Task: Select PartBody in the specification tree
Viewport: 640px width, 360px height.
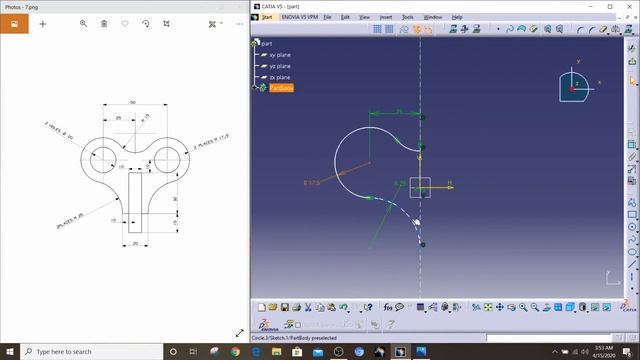Action: (x=281, y=88)
